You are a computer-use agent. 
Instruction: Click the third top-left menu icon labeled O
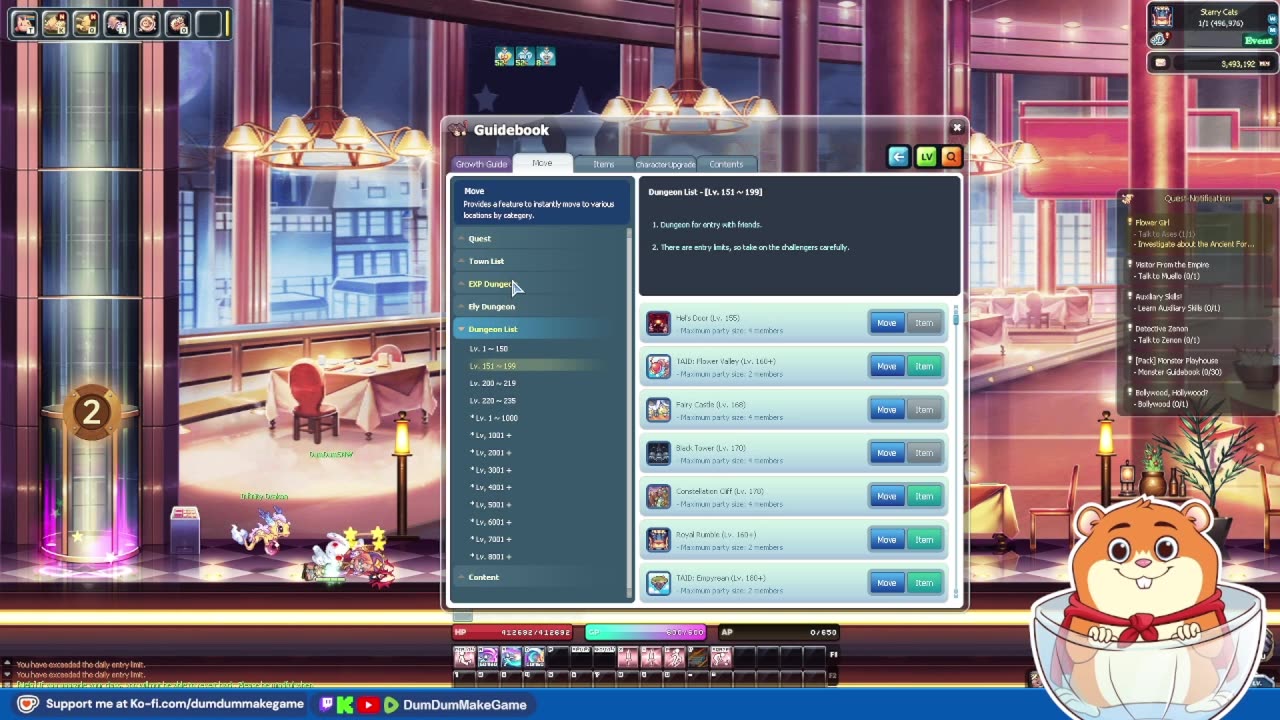(86, 23)
